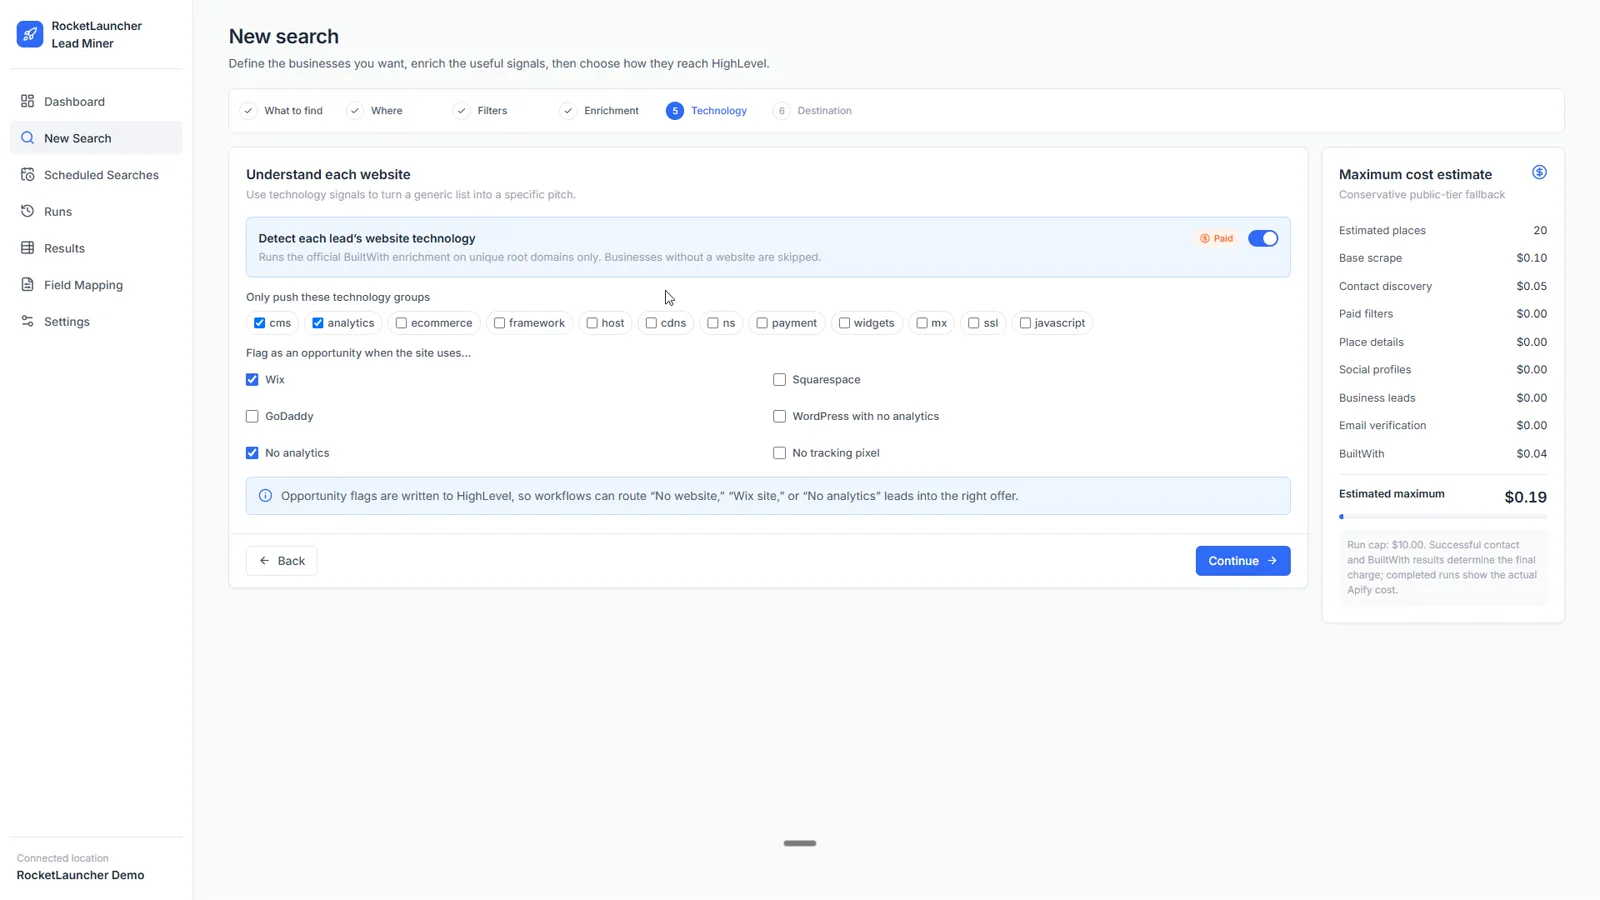Image resolution: width=1600 pixels, height=900 pixels.
Task: Click the Run cap note text
Action: tap(1443, 567)
